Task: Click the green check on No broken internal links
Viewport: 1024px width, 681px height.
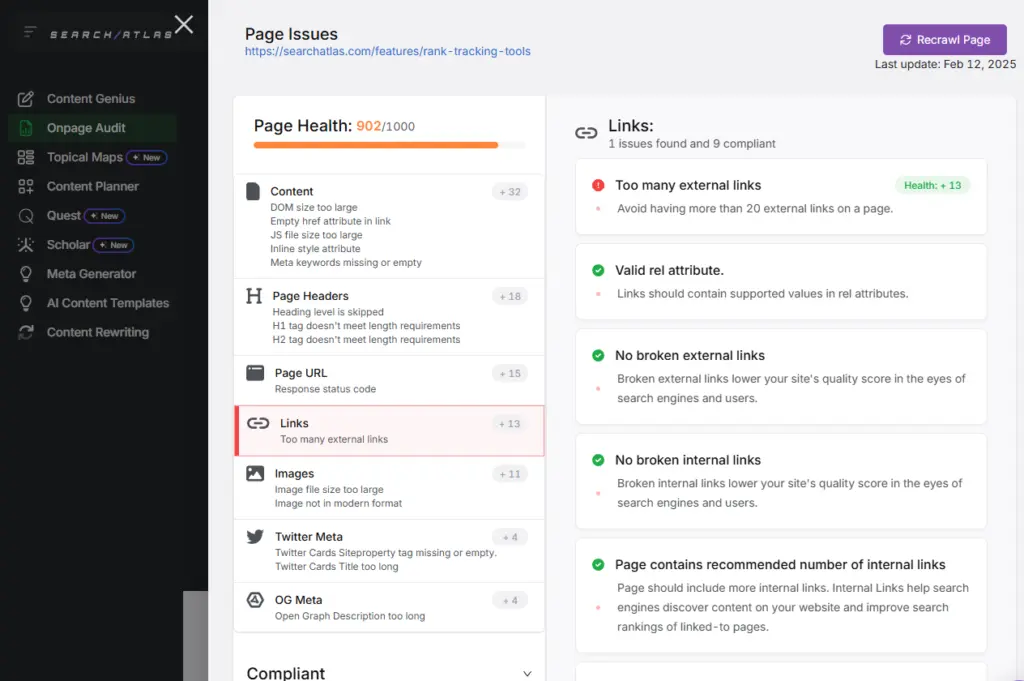Action: pyautogui.click(x=598, y=460)
